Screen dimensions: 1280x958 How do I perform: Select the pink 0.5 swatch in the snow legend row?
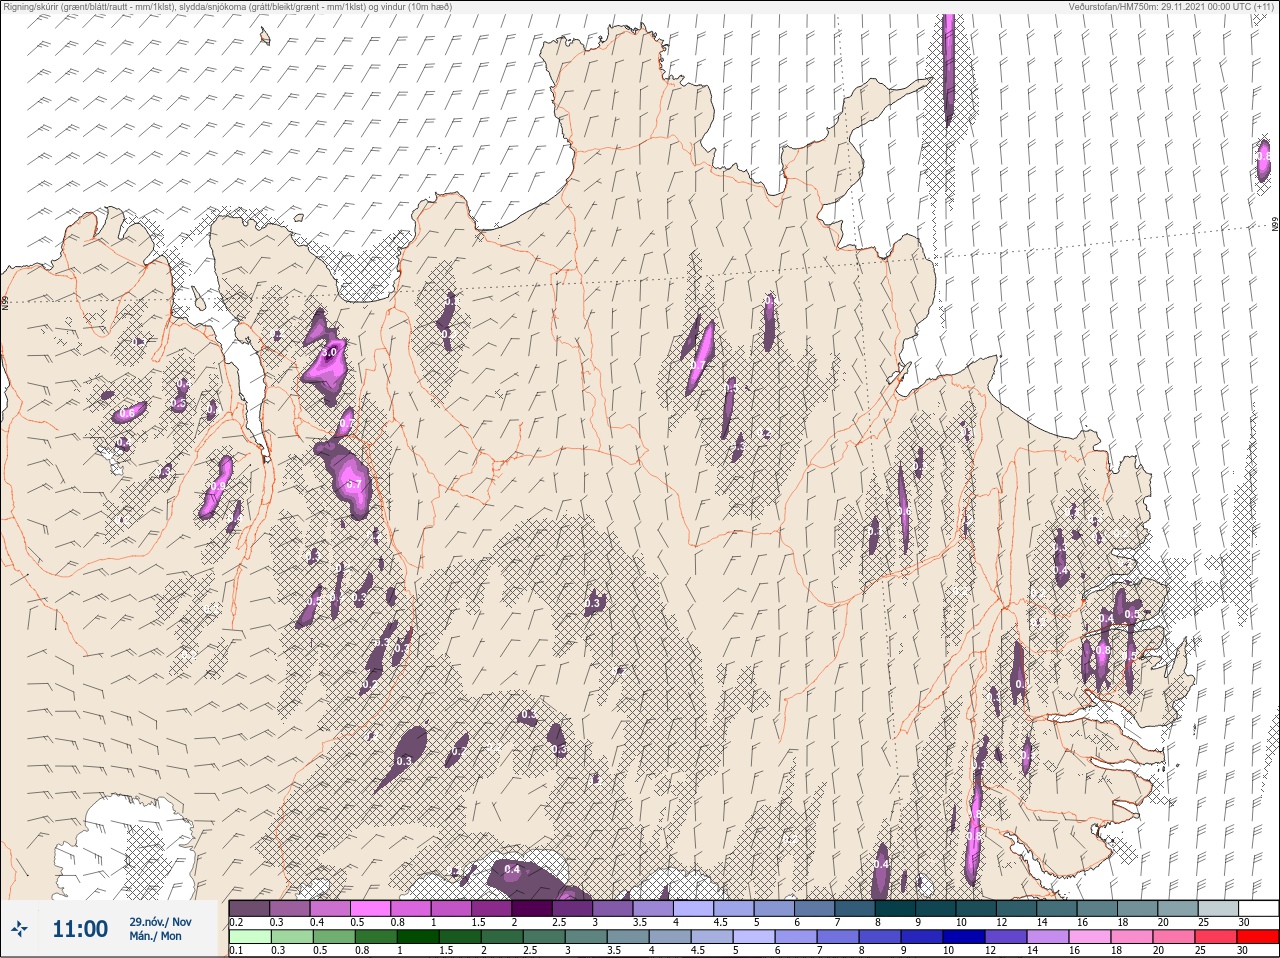point(371,908)
